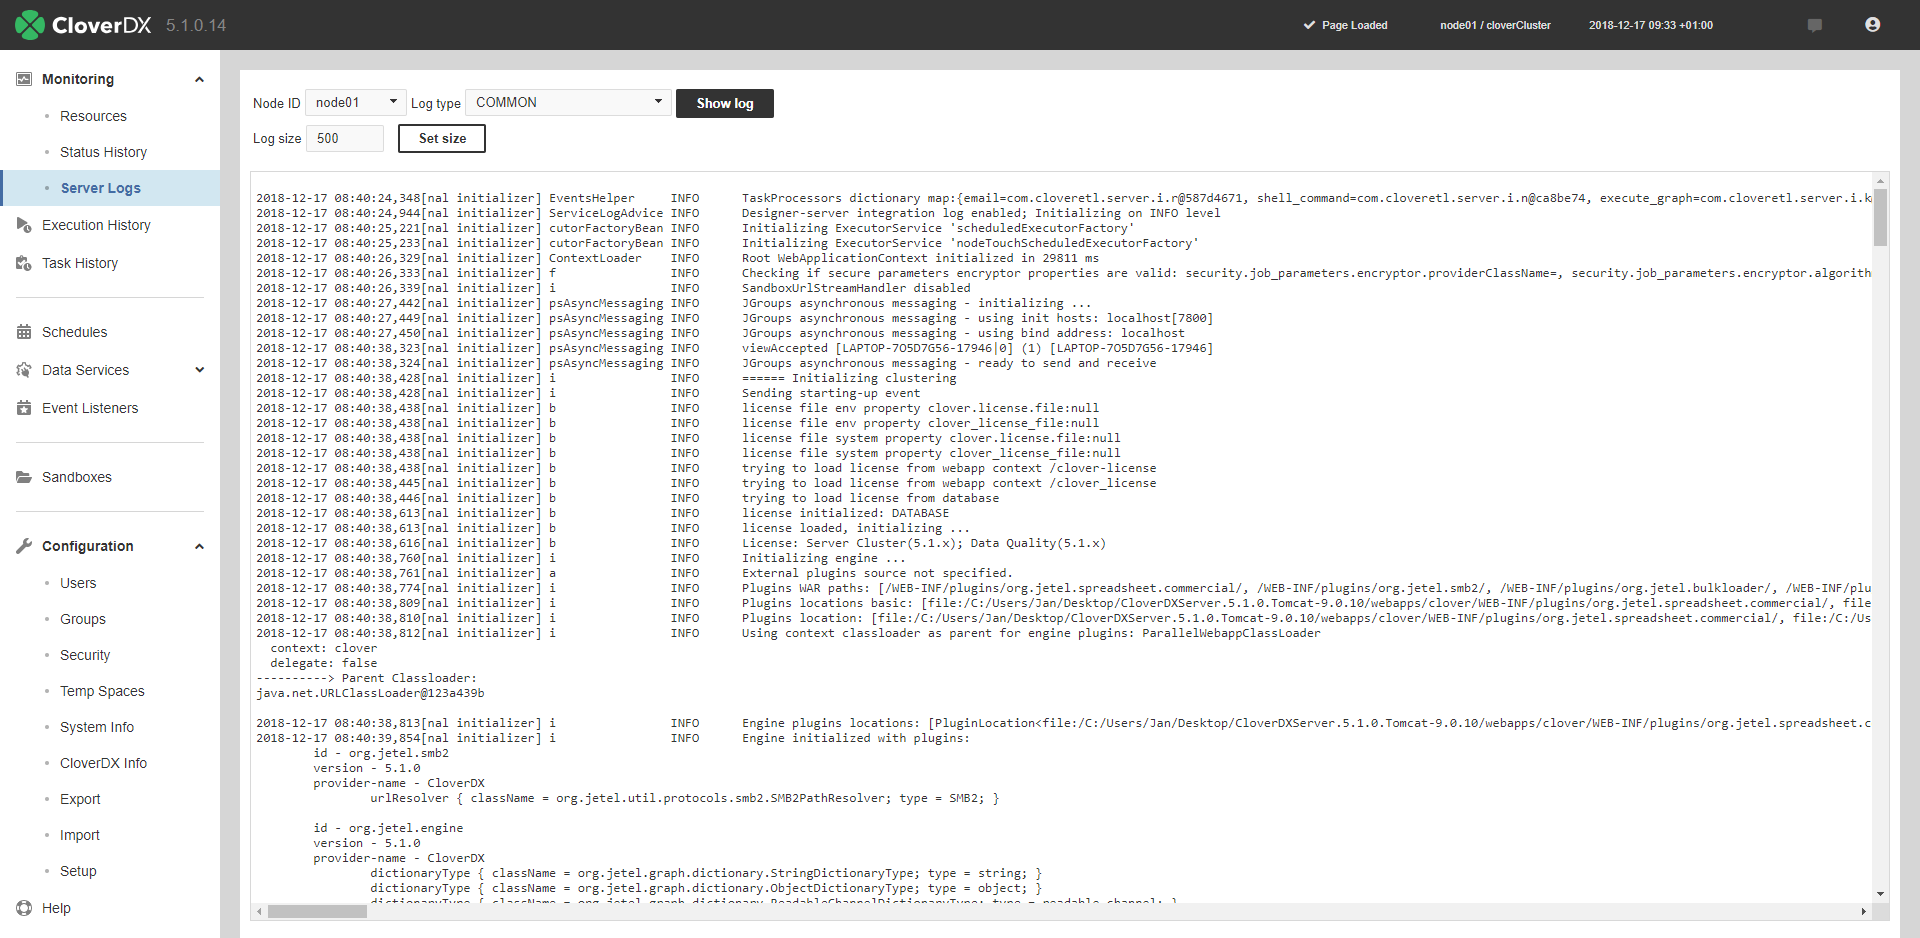Click log line 'license initialized: DATABASE'
Image resolution: width=1920 pixels, height=938 pixels.
(845, 513)
